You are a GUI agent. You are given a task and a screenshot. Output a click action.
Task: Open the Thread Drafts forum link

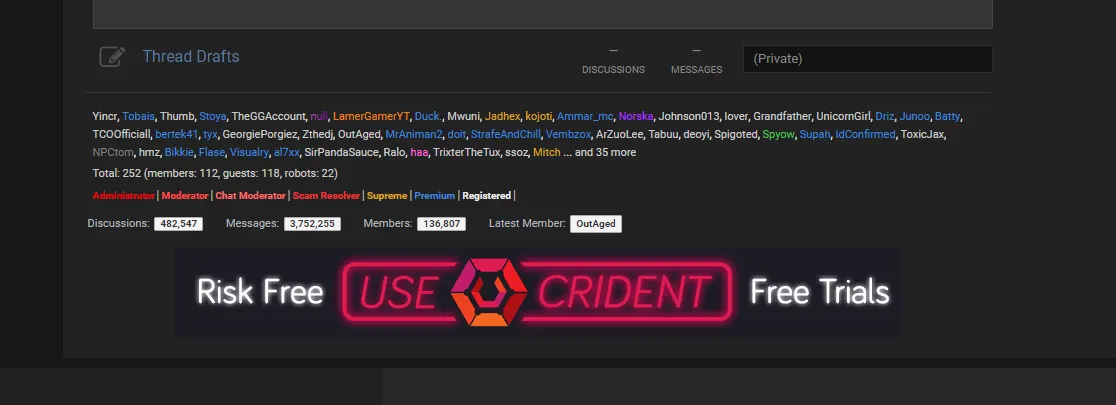tap(190, 57)
